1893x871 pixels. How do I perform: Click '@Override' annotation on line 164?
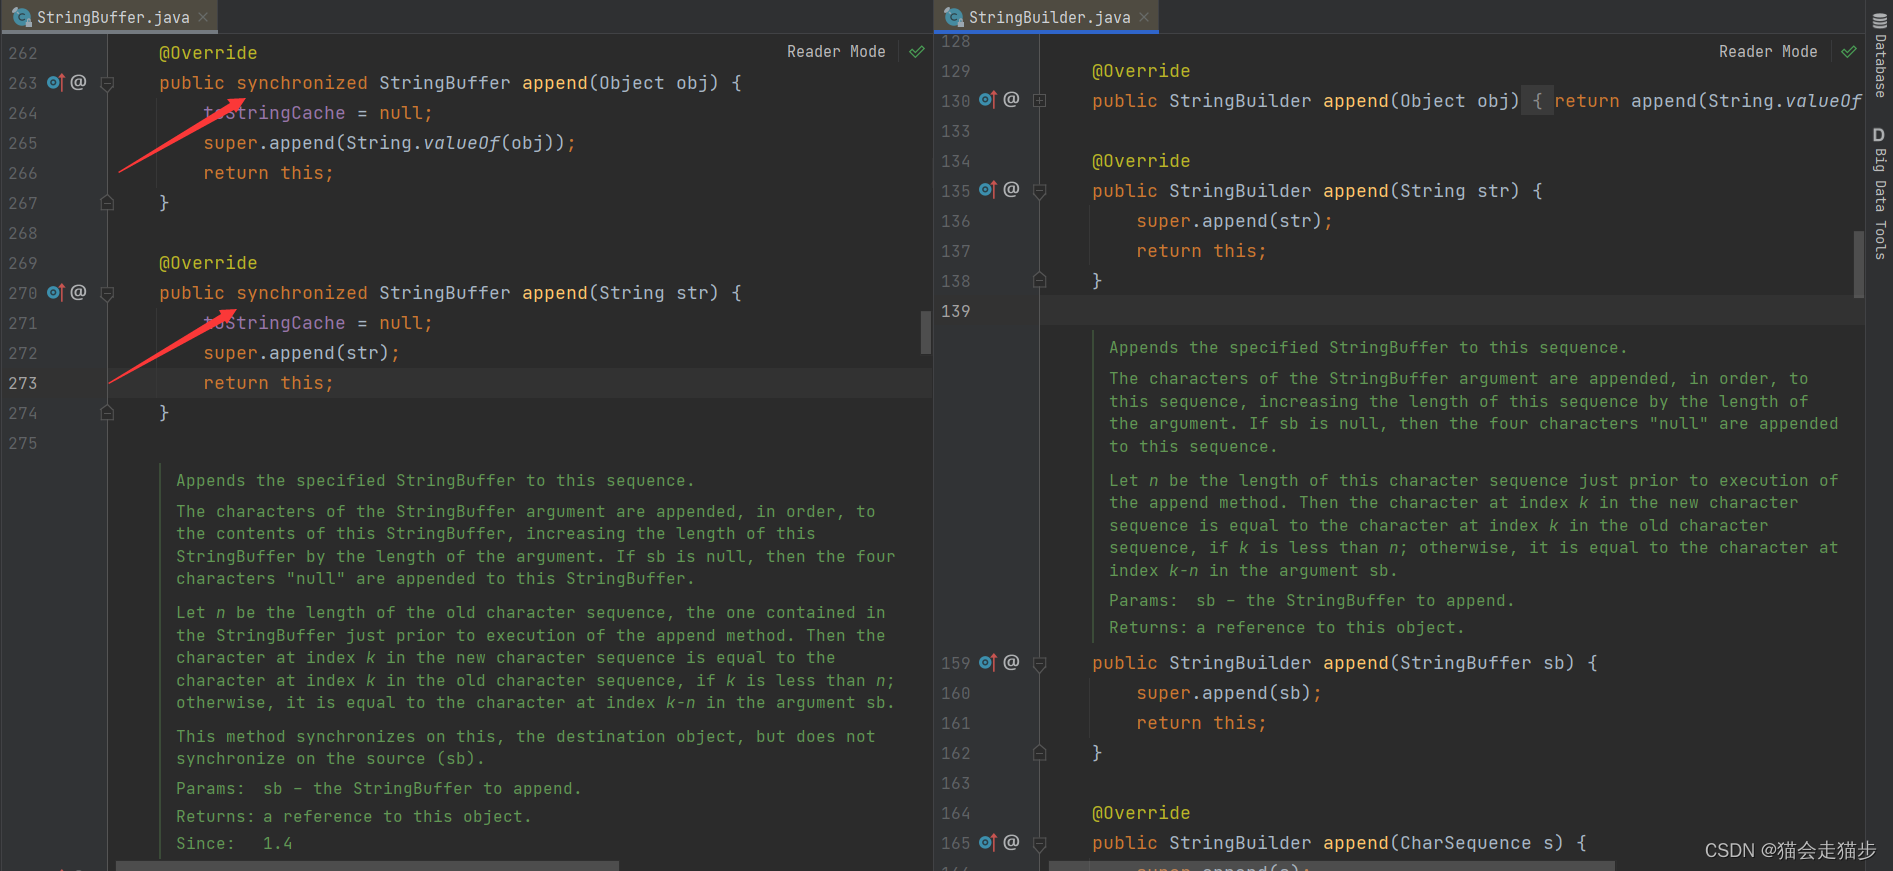pos(1141,813)
